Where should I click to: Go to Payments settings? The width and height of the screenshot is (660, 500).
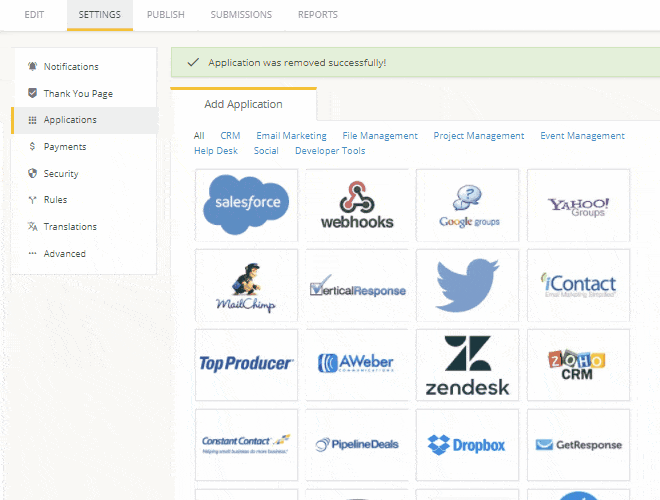click(84, 146)
